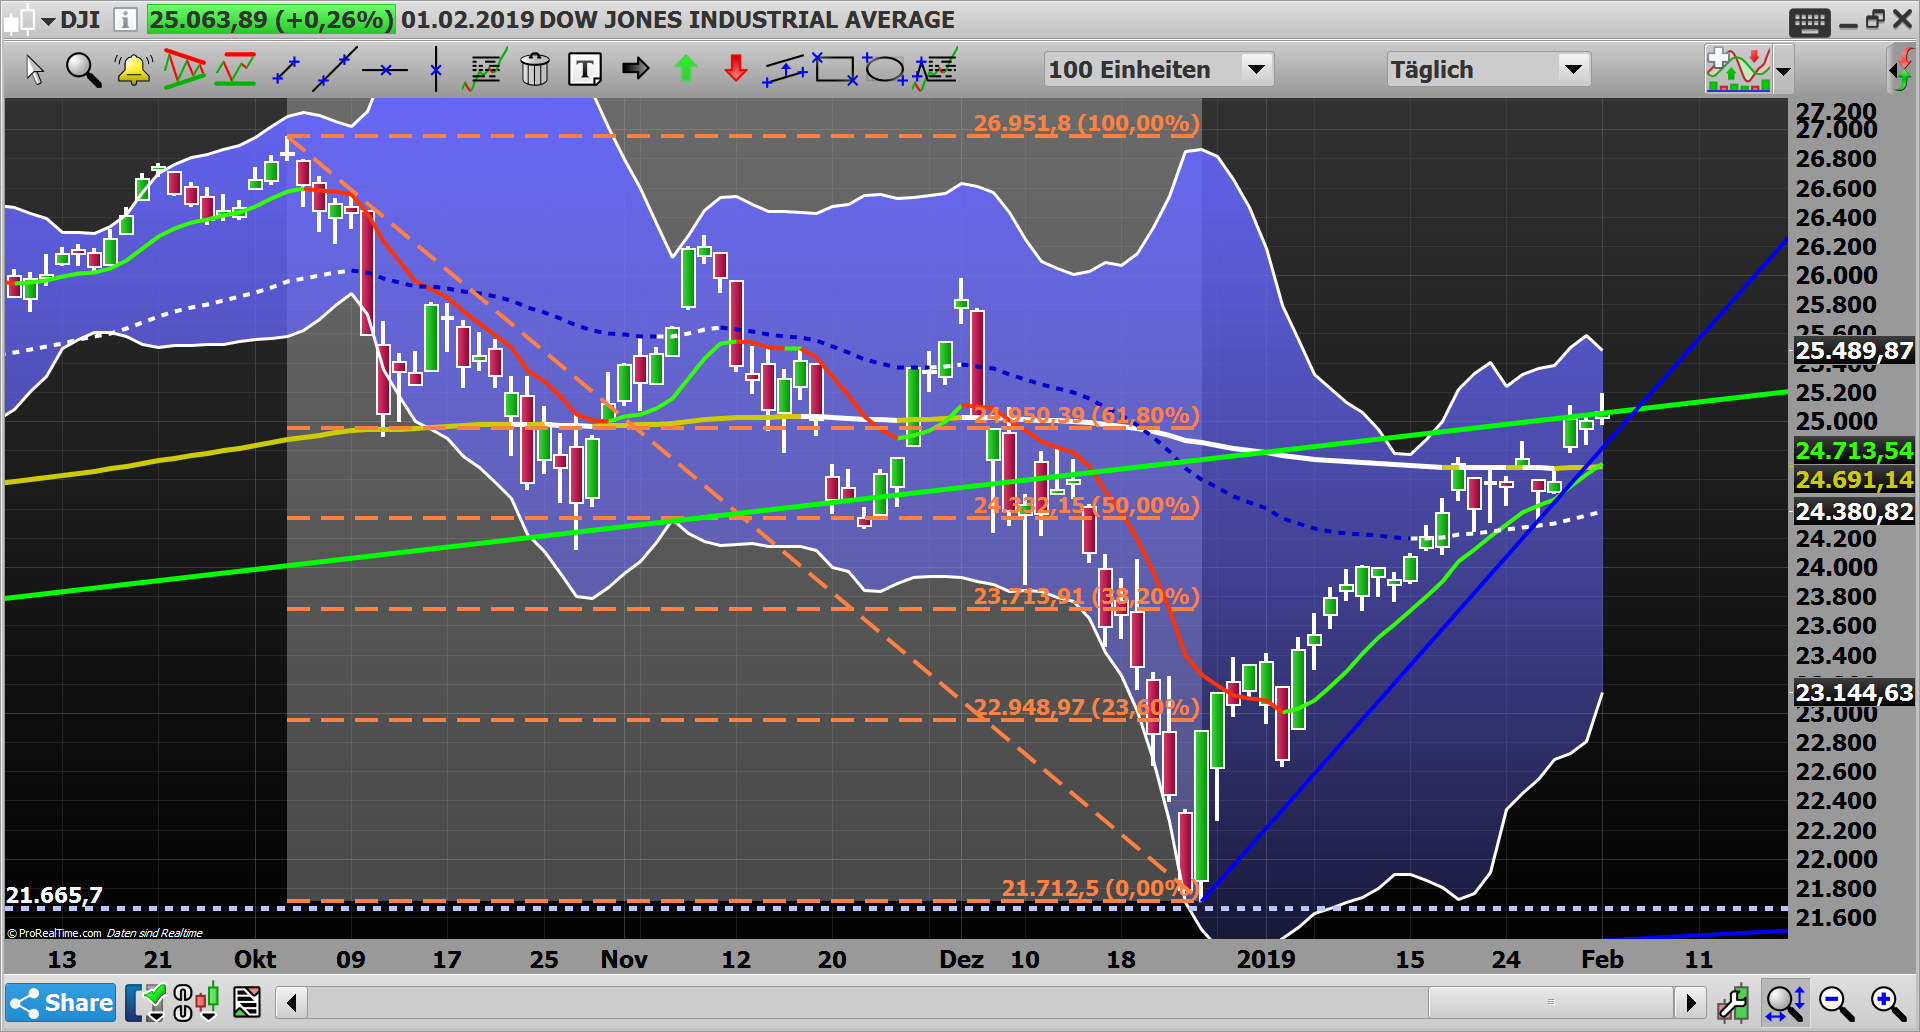Open the on-screen keyboard shortcuts panel
This screenshot has height=1032, width=1920.
click(1810, 22)
